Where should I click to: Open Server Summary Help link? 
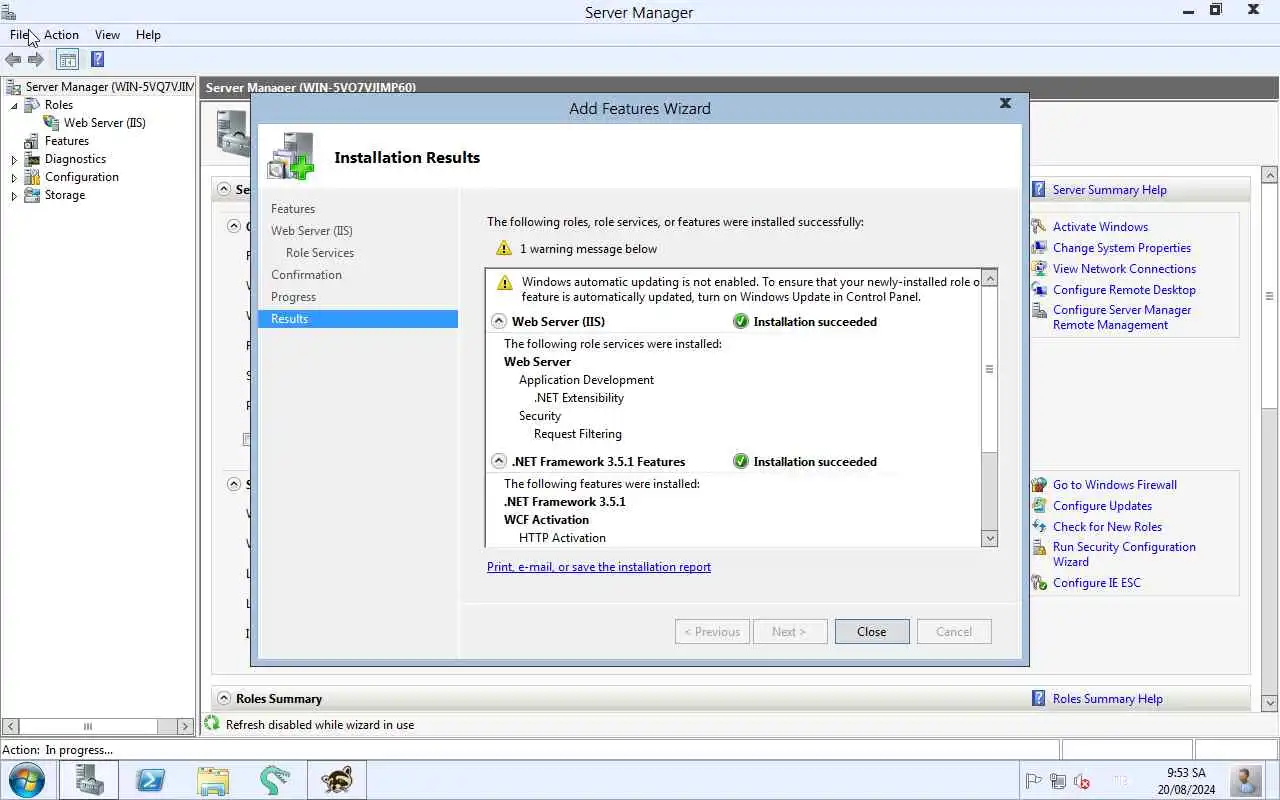pyautogui.click(x=1110, y=190)
